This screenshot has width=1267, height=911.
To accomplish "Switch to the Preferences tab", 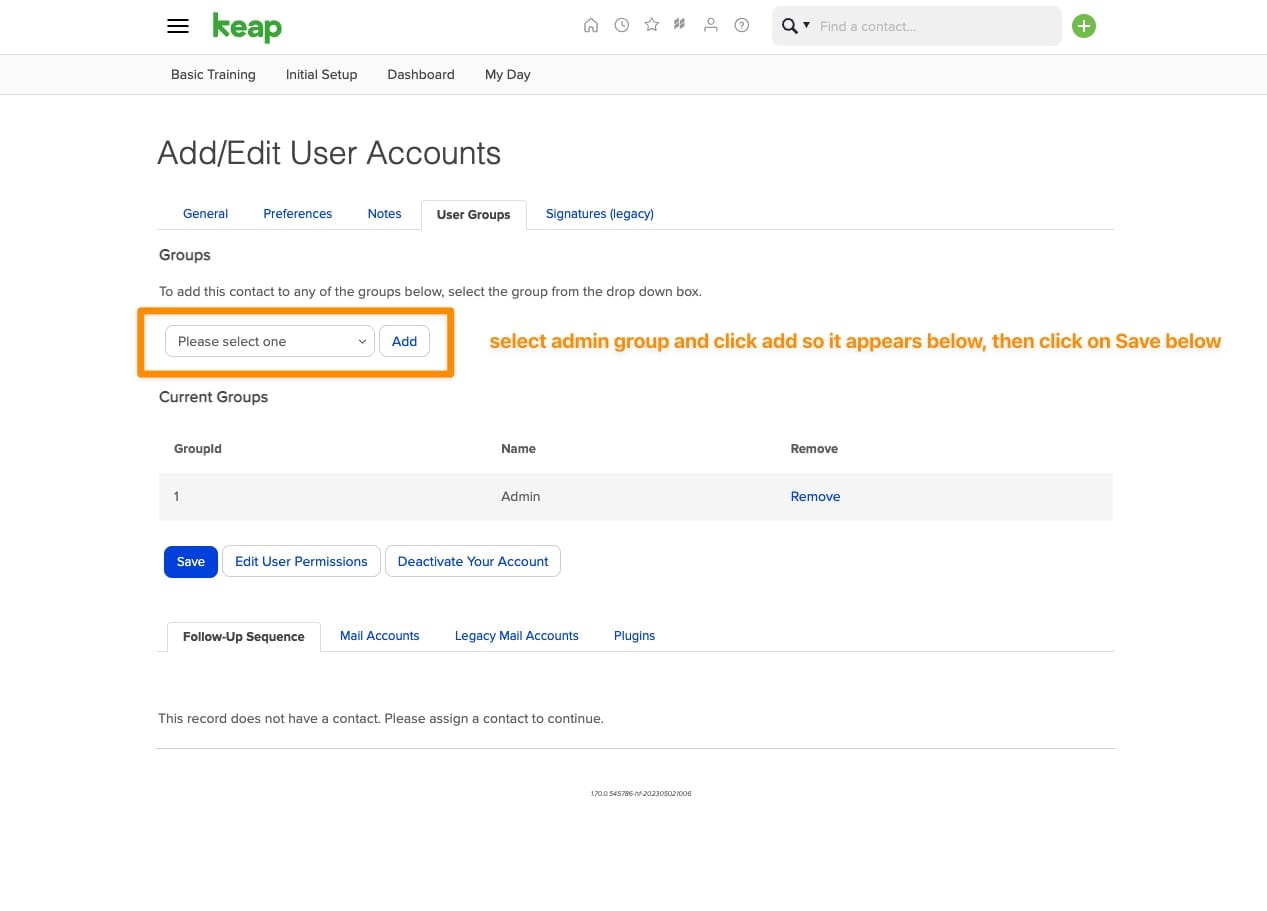I will tap(297, 213).
